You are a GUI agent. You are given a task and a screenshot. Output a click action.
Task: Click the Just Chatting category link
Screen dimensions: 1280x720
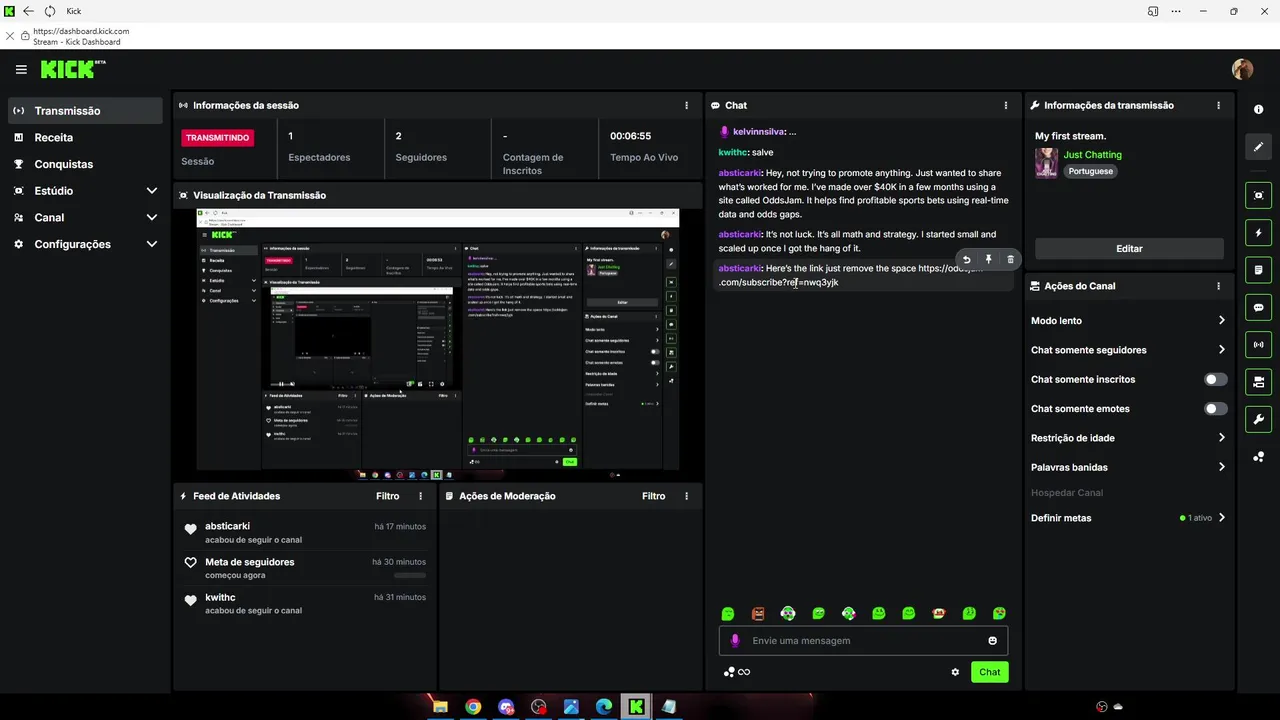point(1092,155)
